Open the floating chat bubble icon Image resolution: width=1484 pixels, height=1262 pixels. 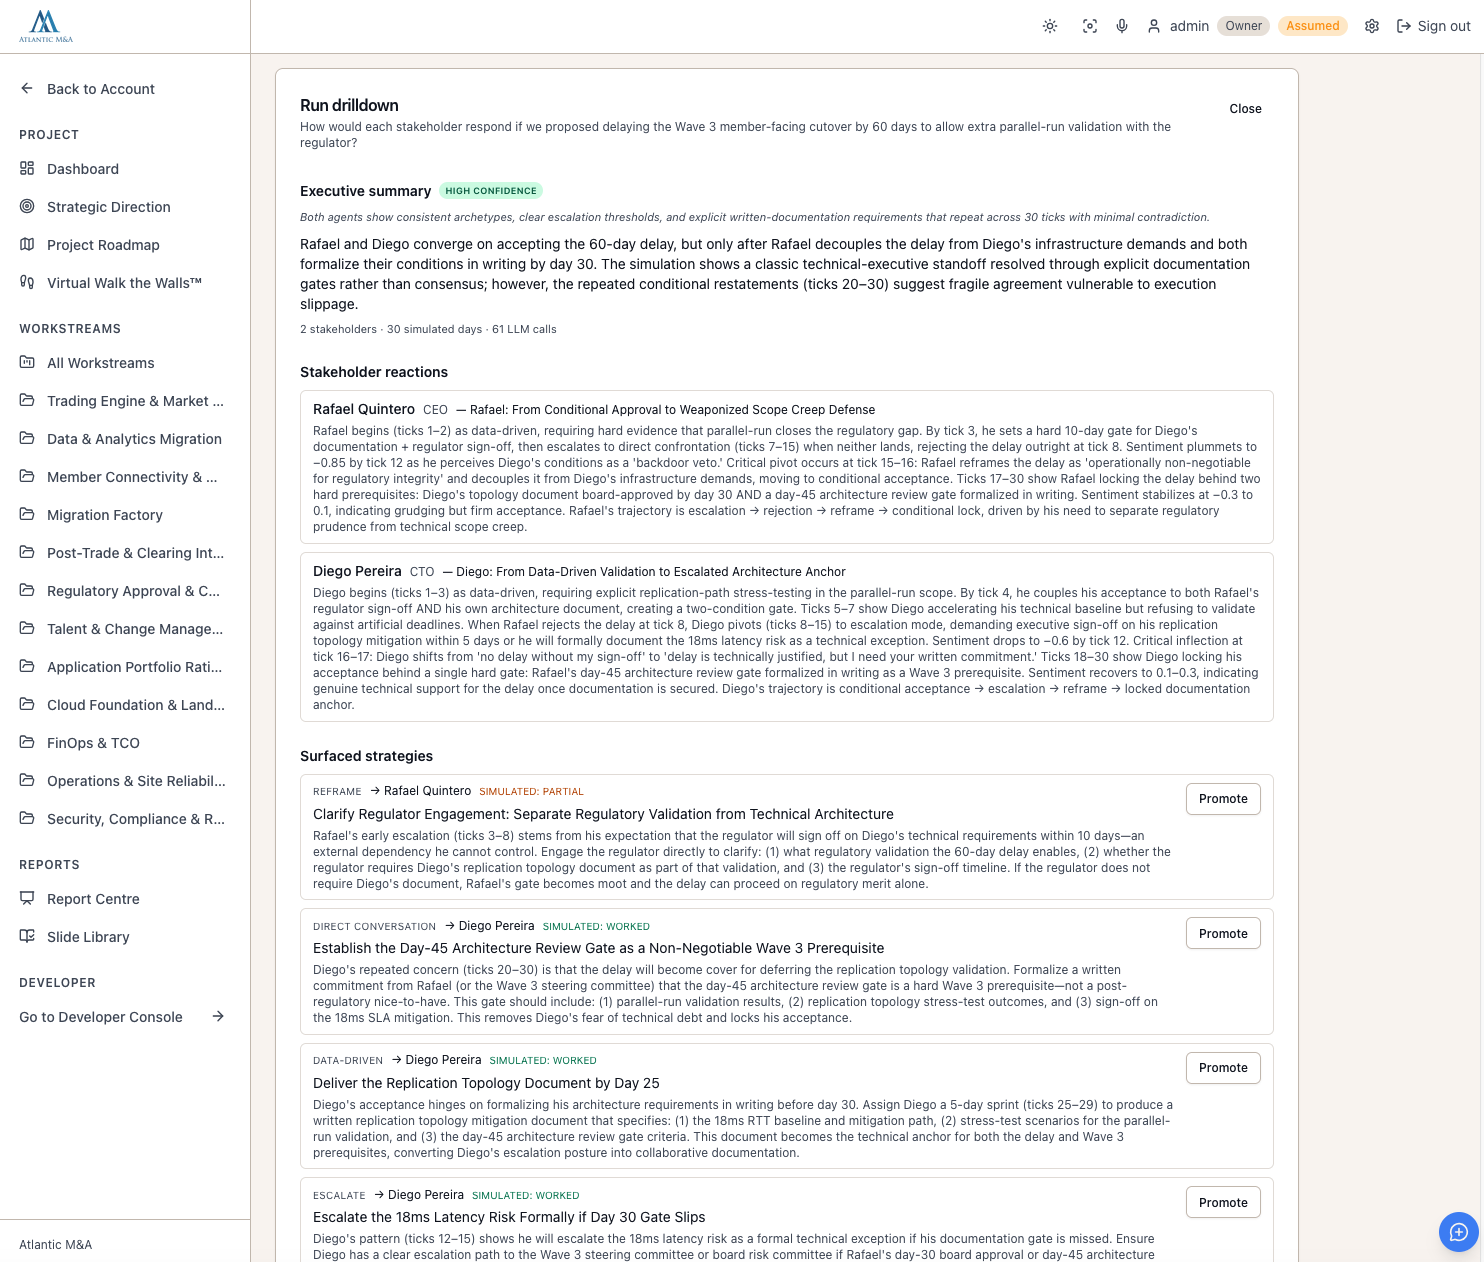click(x=1458, y=1231)
